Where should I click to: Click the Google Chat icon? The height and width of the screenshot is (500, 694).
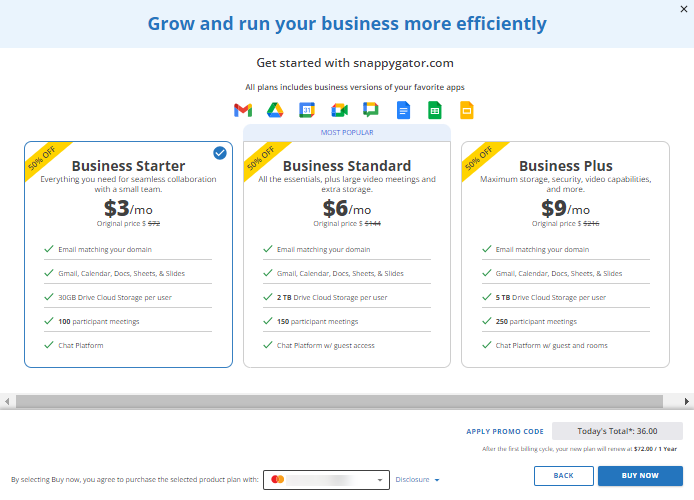click(371, 110)
